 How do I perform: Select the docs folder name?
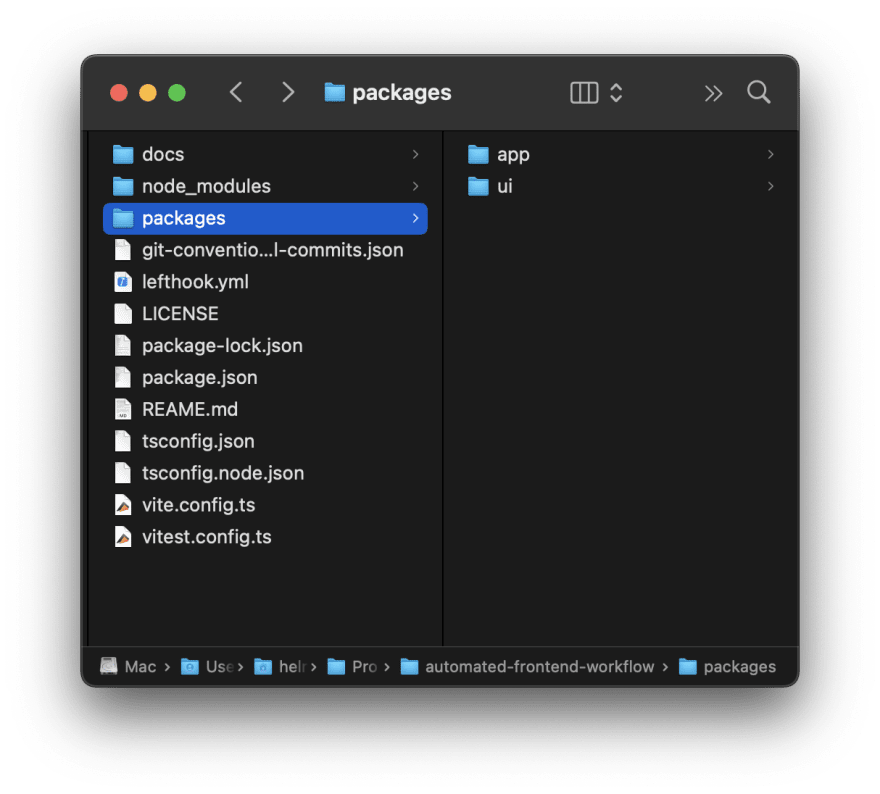tap(163, 154)
